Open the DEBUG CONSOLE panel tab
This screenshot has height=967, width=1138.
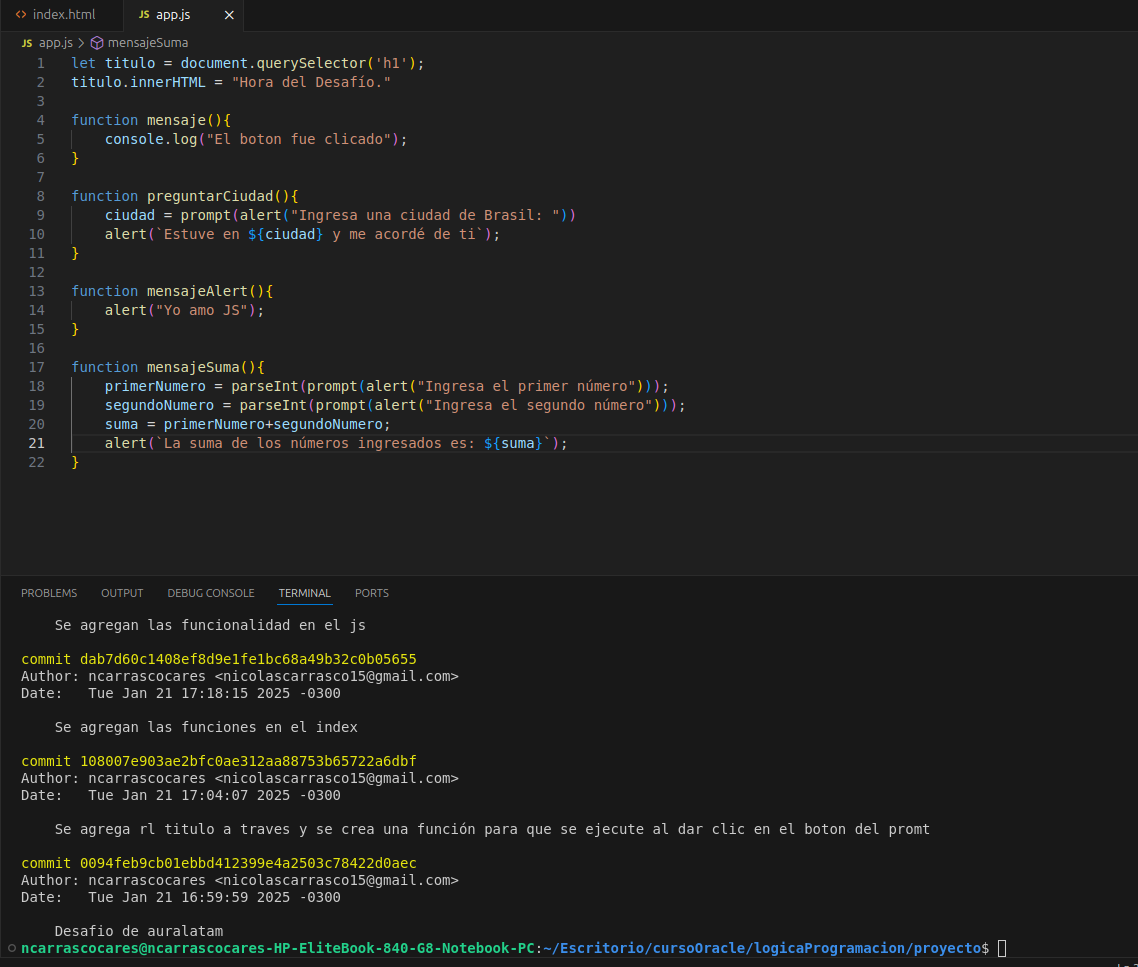click(210, 593)
